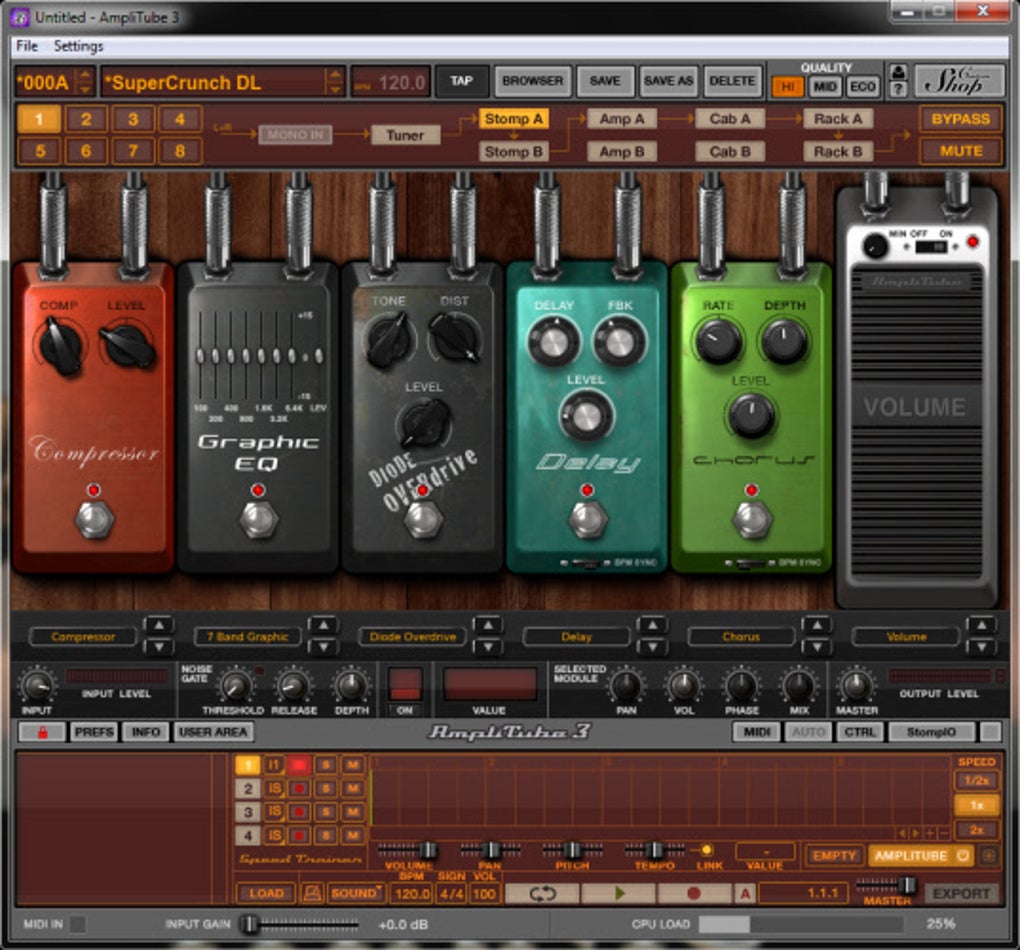This screenshot has height=950, width=1020.
Task: Click the help question mark icon
Action: pos(898,89)
